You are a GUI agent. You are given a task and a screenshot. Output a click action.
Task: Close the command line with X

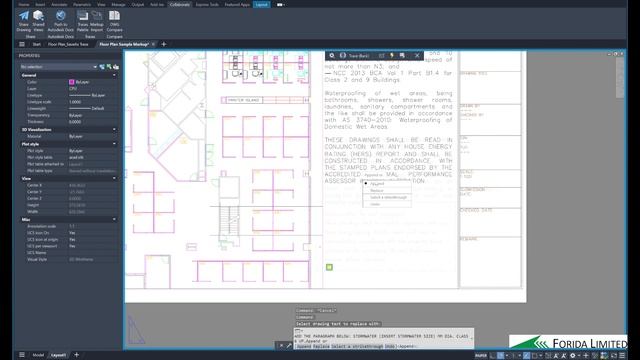(281, 345)
